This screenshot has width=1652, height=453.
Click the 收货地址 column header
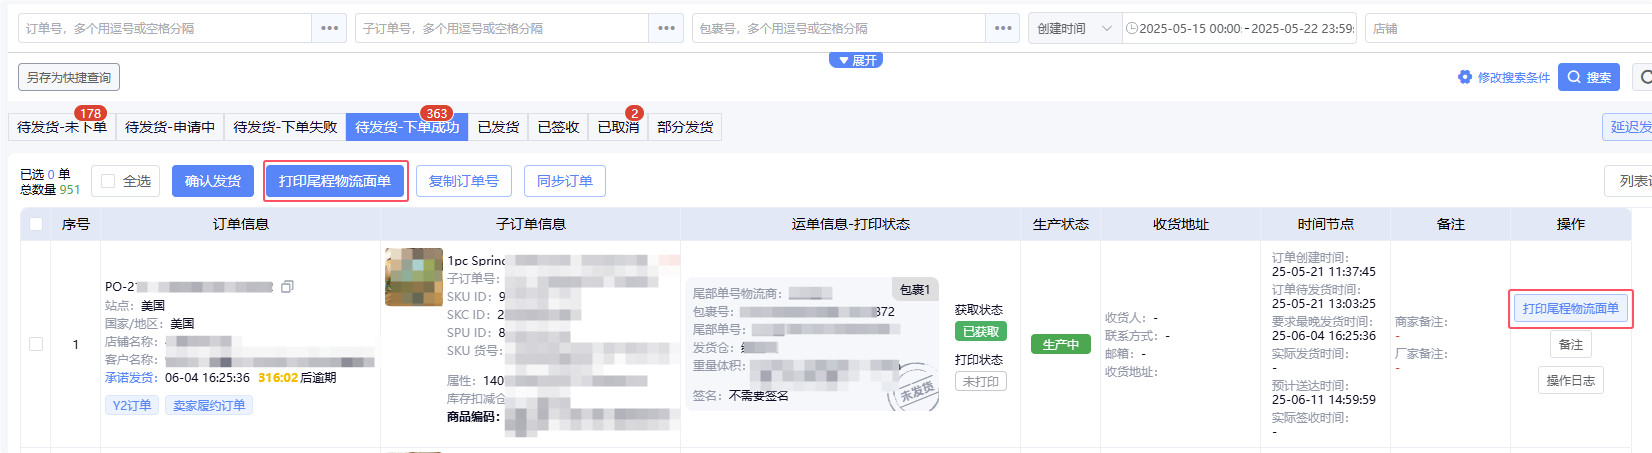click(1181, 224)
